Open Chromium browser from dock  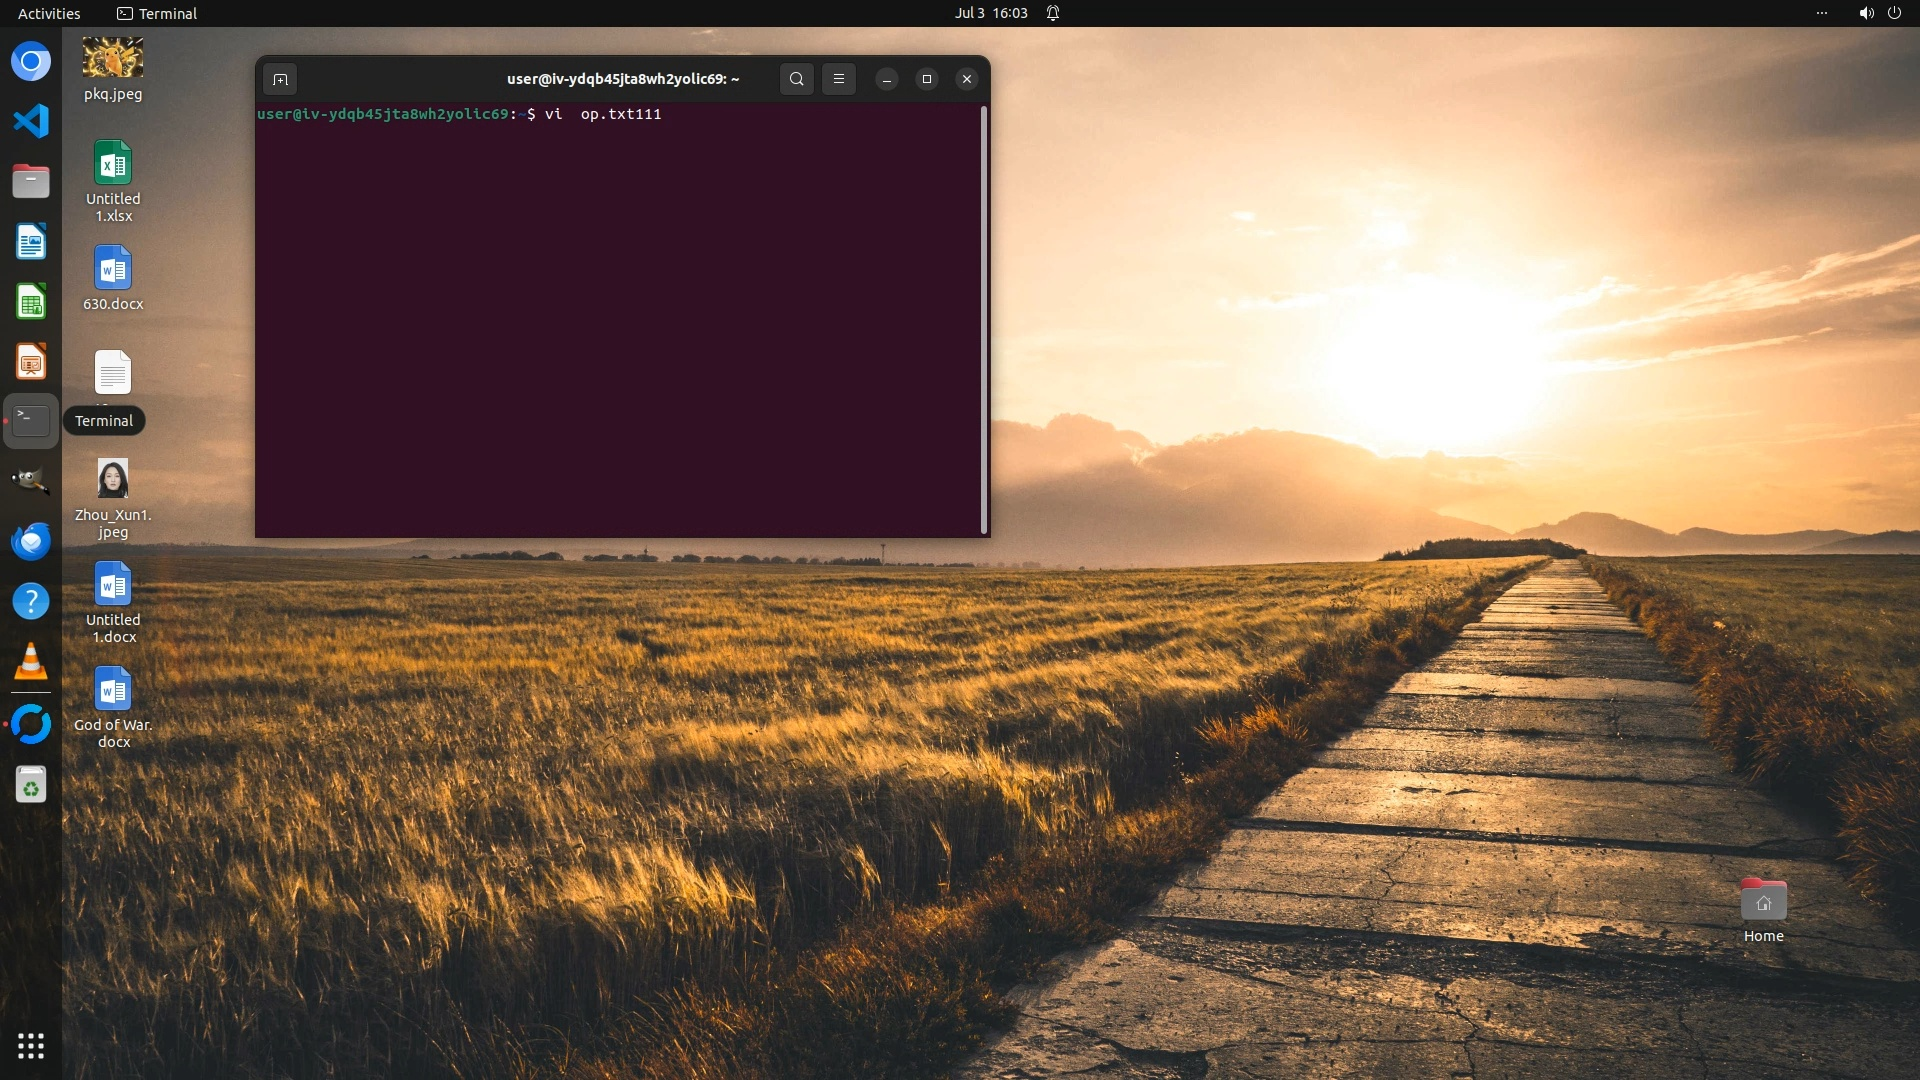click(x=31, y=61)
